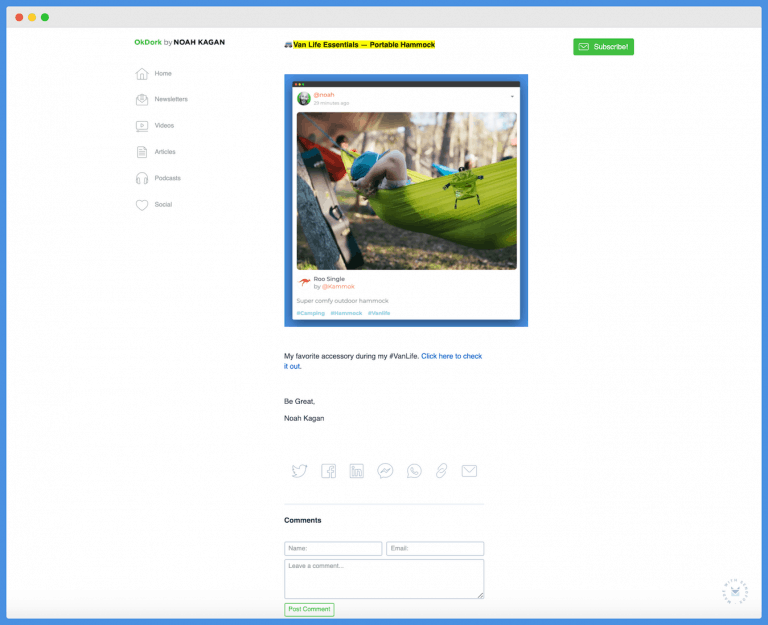Click the Home house icon in sidebar
This screenshot has height=625, width=768.
(142, 73)
